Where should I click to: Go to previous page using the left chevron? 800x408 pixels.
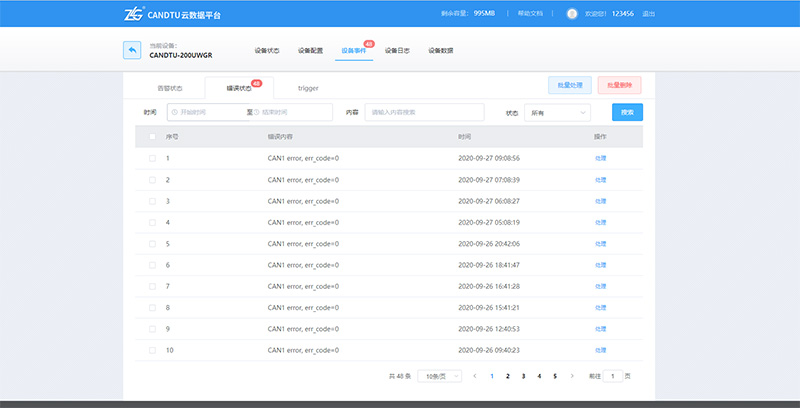click(x=474, y=376)
